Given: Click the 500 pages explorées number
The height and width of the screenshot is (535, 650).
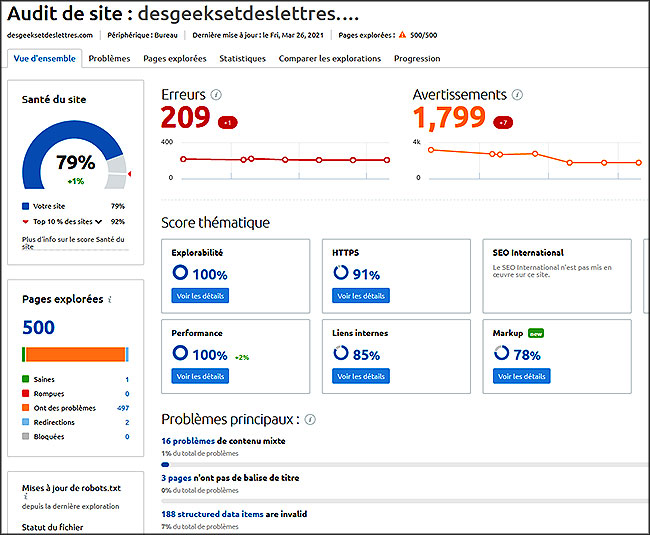Looking at the screenshot, I should coord(39,327).
